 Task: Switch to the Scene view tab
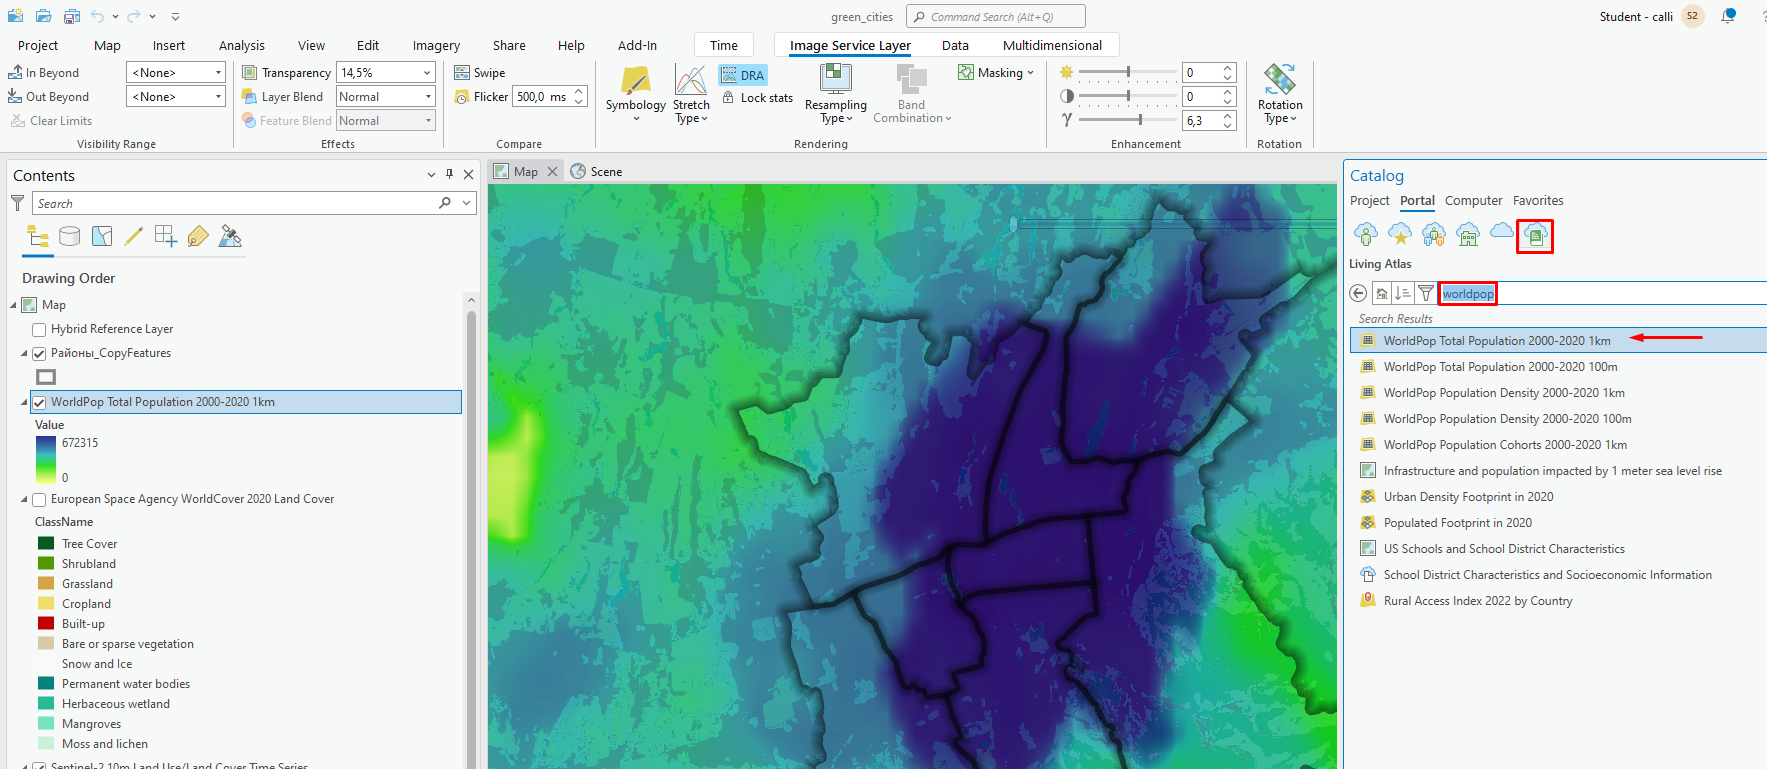(x=597, y=172)
